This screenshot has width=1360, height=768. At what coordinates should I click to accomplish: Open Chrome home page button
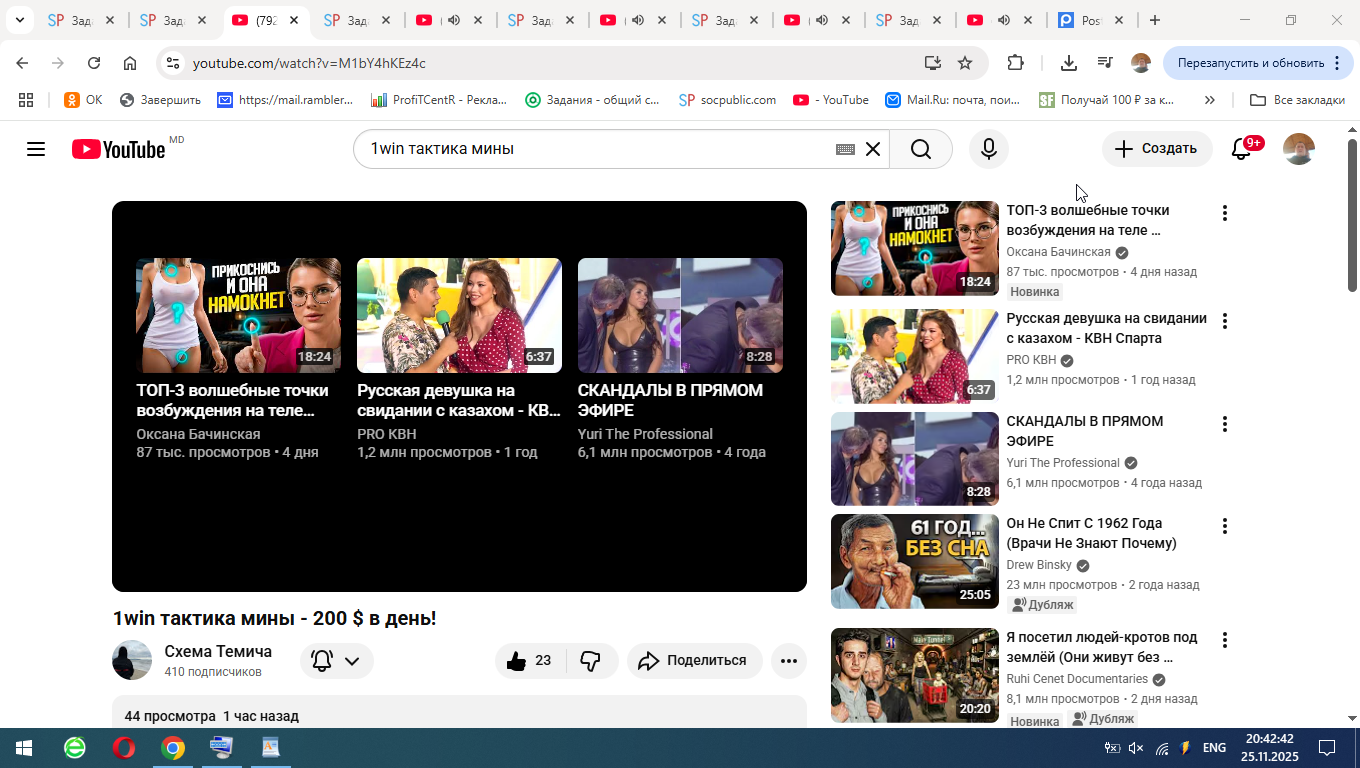coord(130,63)
